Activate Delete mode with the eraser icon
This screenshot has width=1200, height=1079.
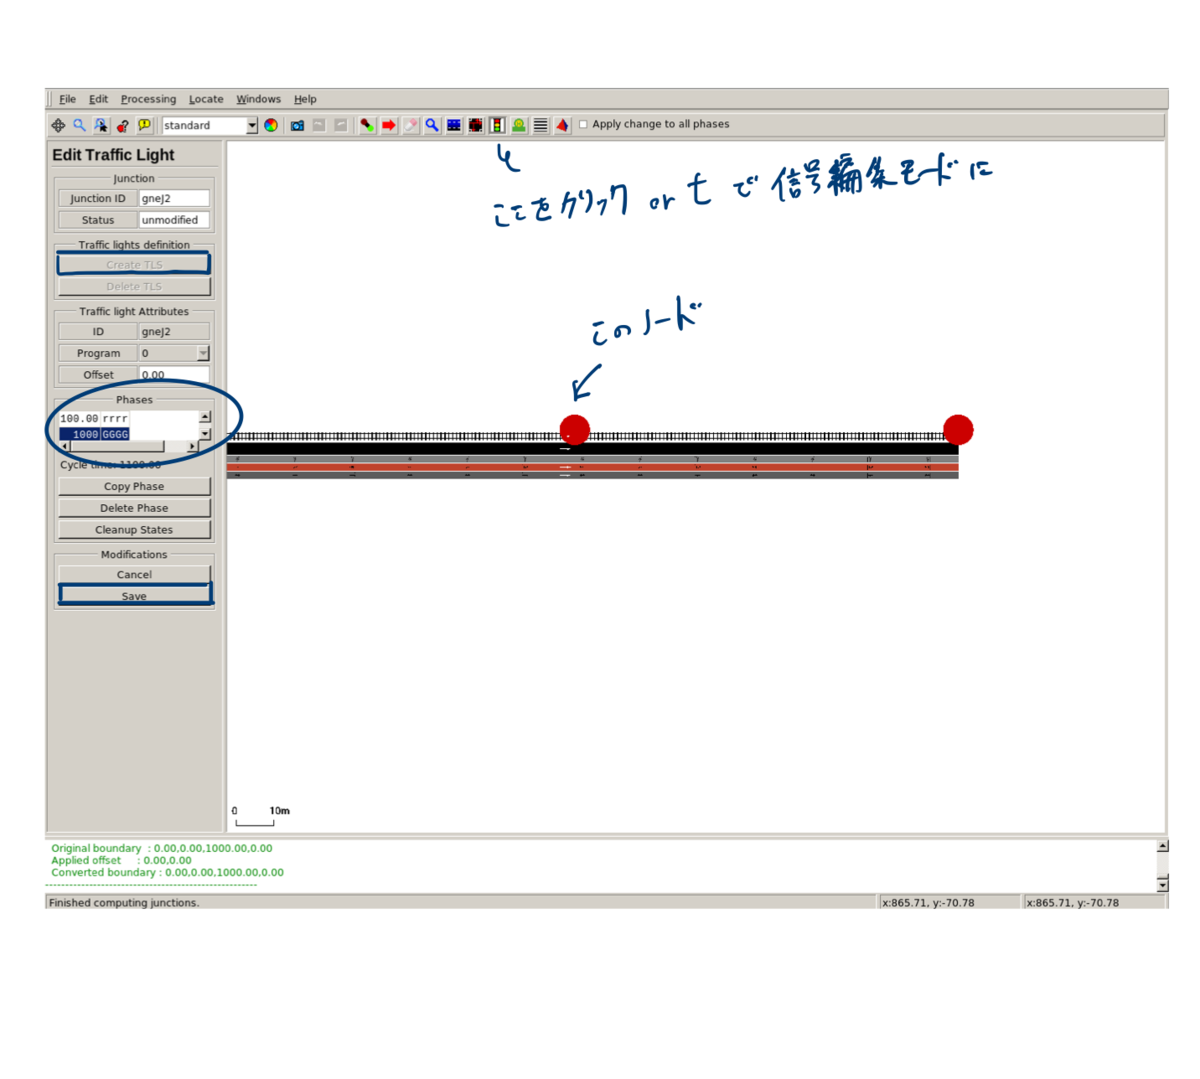(x=409, y=125)
